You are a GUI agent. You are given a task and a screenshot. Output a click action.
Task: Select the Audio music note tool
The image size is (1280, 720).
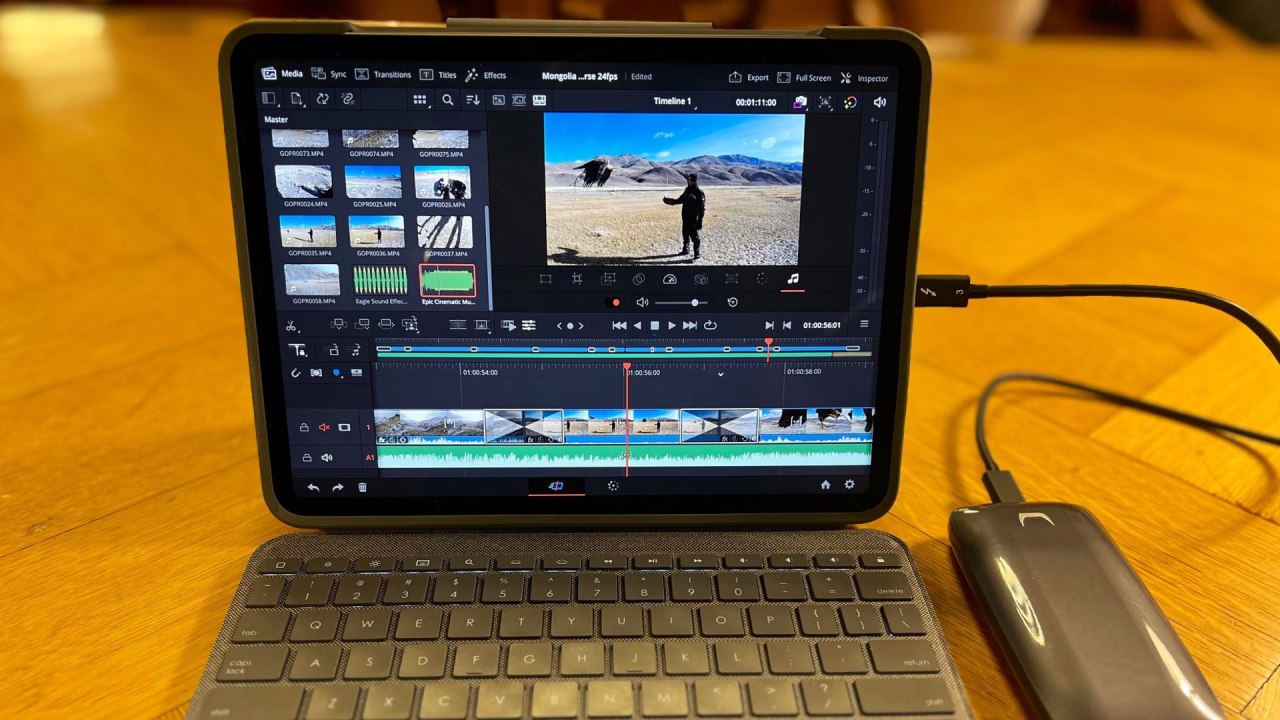pos(793,279)
